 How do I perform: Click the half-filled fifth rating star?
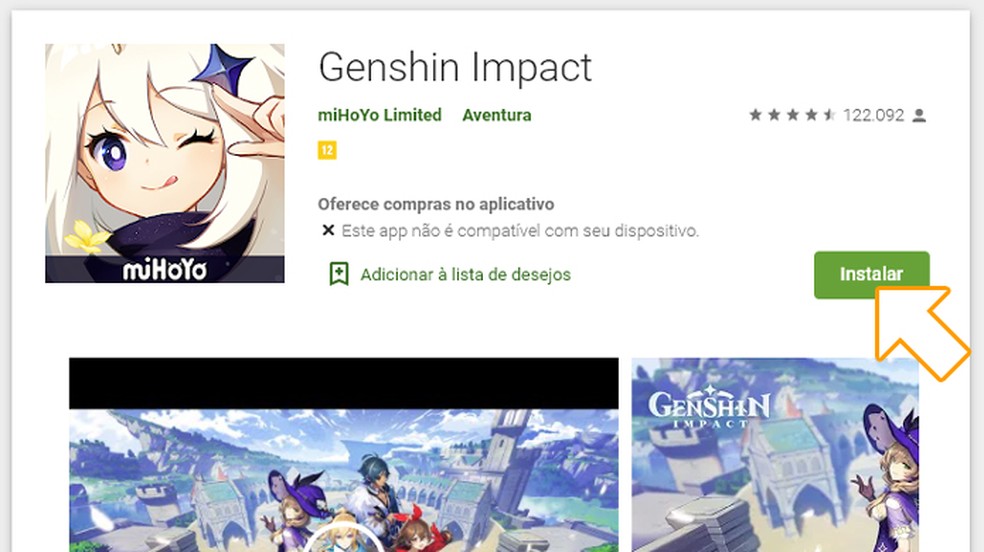click(830, 115)
